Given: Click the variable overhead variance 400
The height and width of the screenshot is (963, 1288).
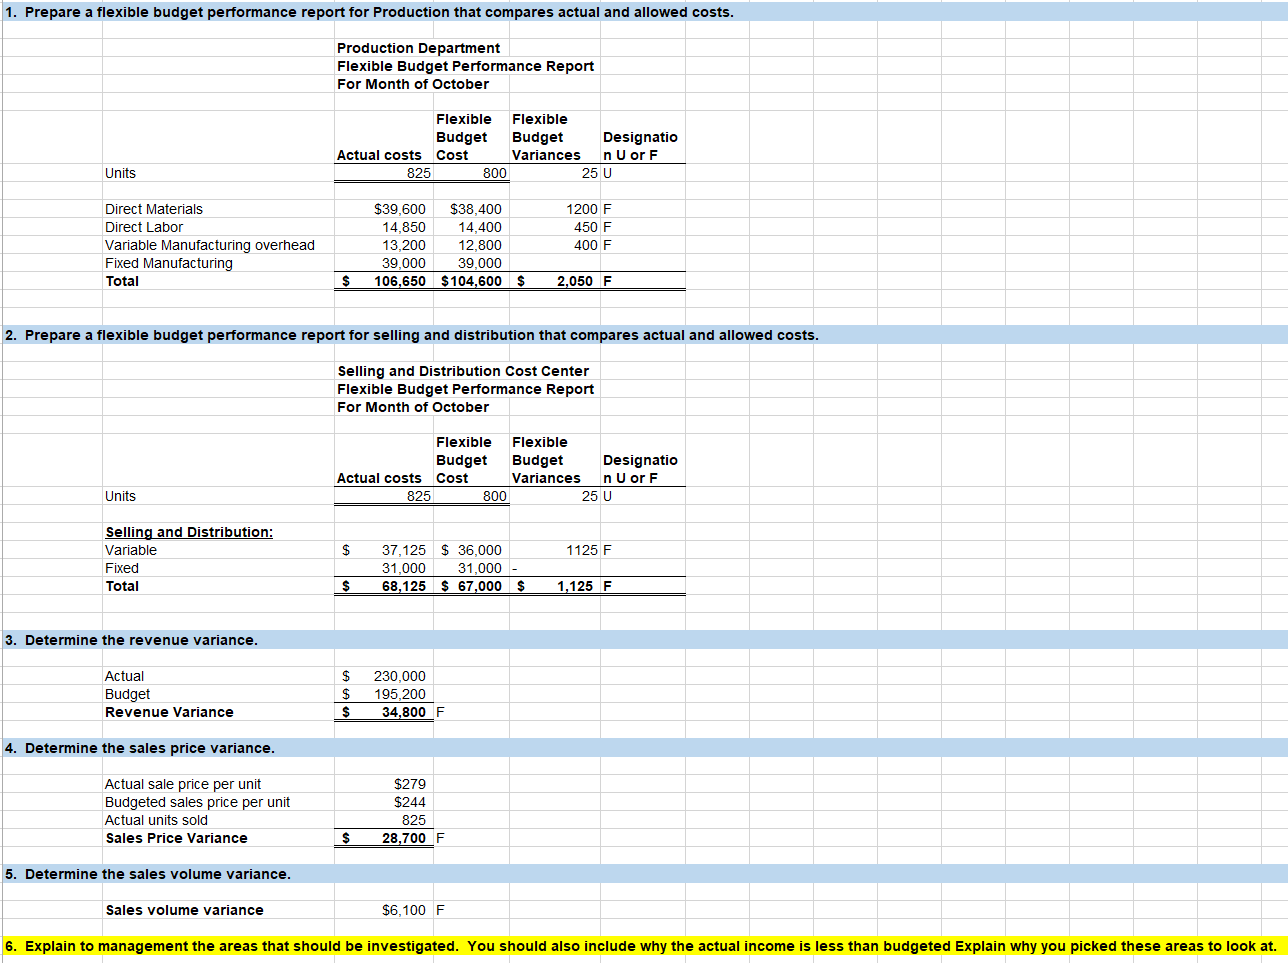Looking at the screenshot, I should (586, 245).
